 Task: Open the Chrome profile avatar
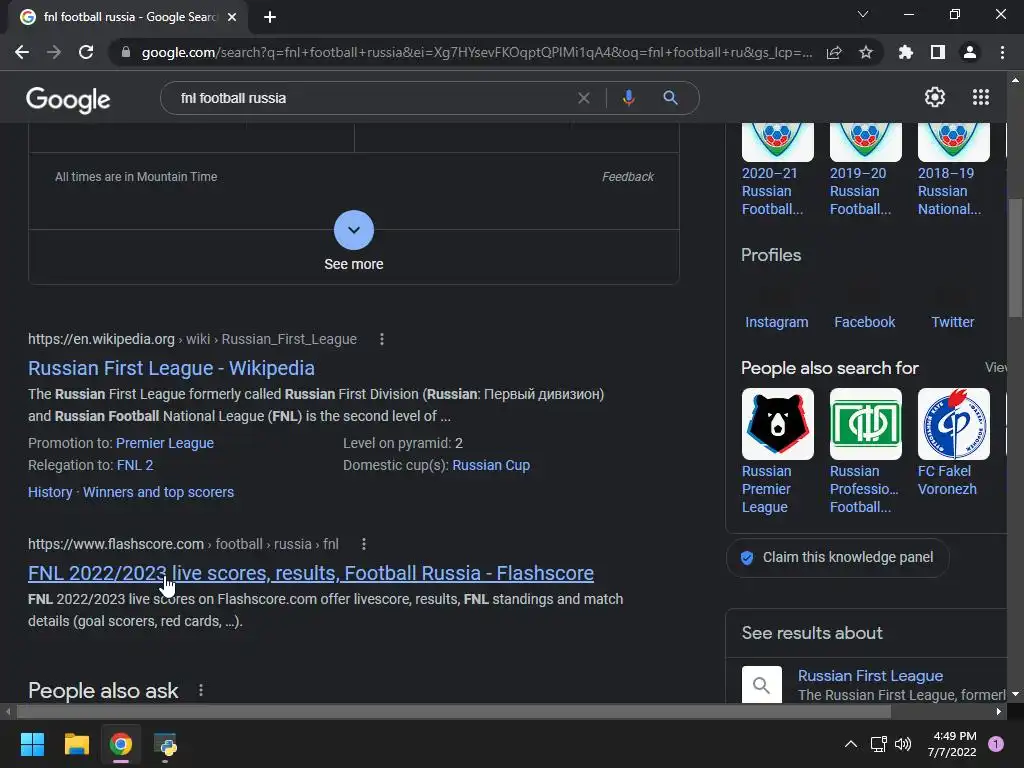970,52
